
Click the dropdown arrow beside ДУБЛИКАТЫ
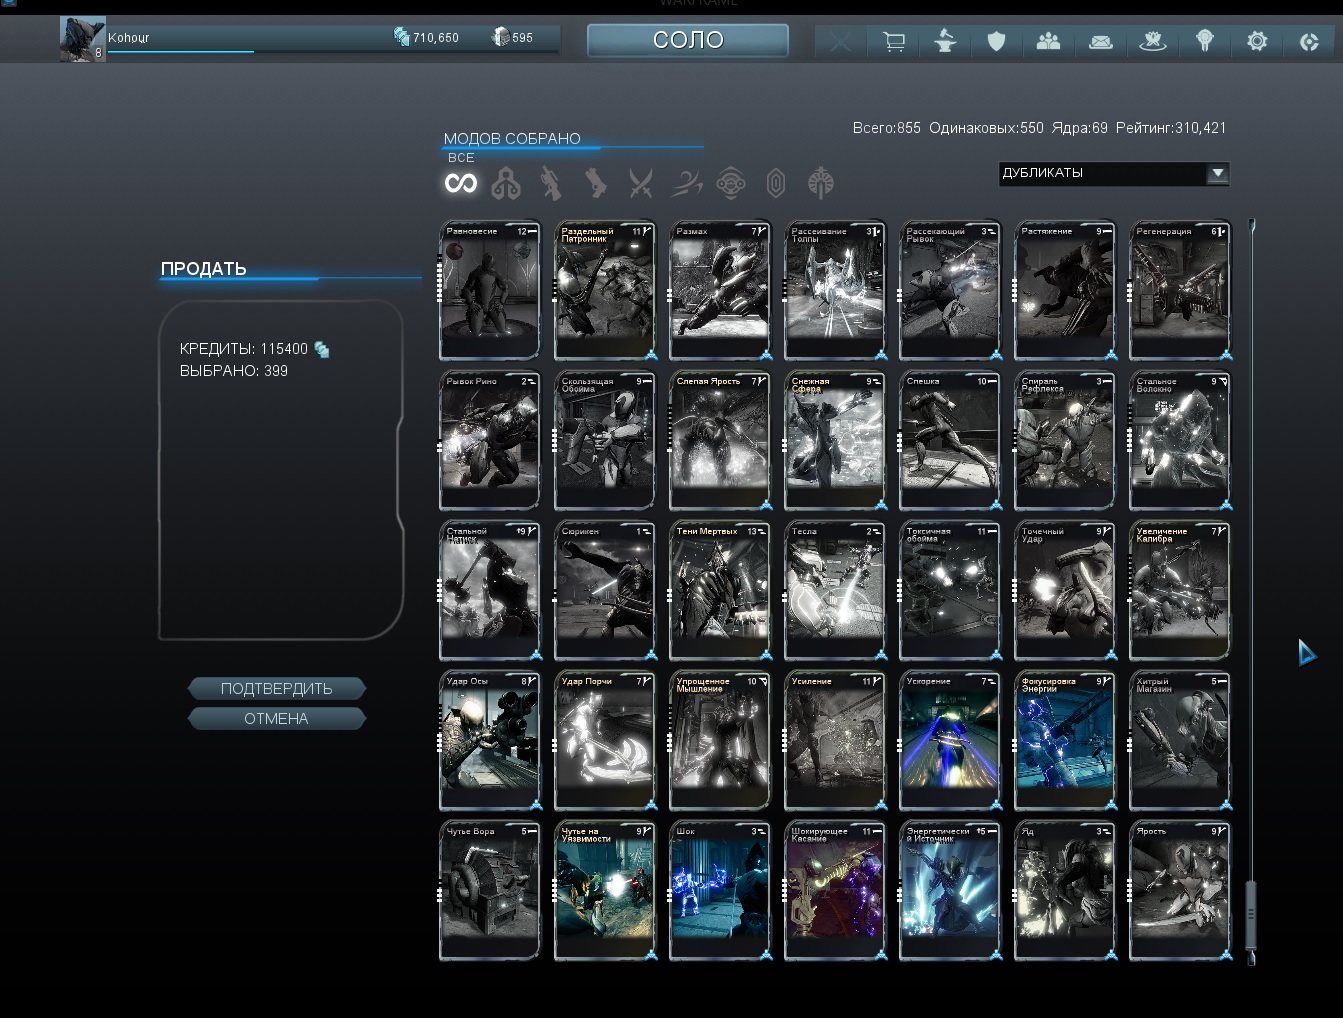tap(1217, 173)
